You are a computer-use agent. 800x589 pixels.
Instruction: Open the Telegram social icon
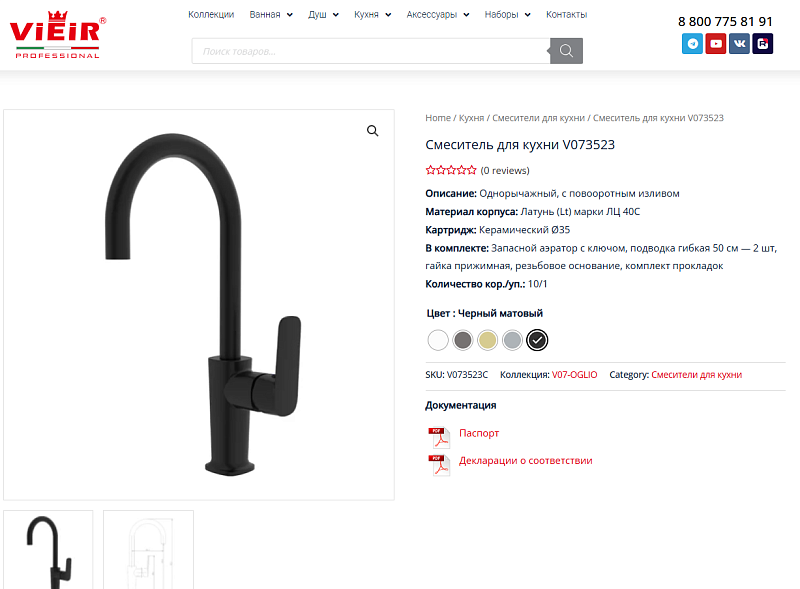pos(692,44)
